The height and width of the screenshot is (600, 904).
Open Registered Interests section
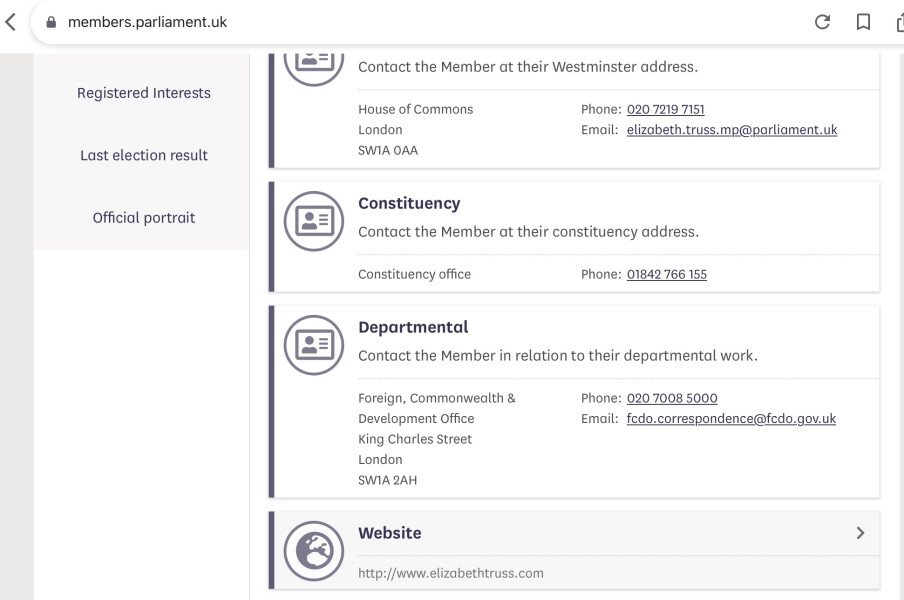[x=144, y=93]
